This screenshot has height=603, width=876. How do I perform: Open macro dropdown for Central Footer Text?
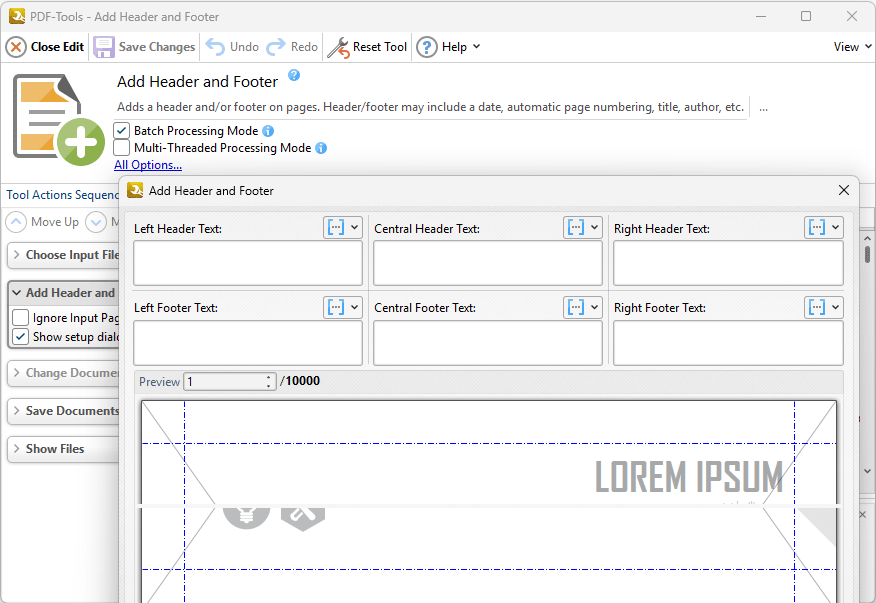point(582,307)
